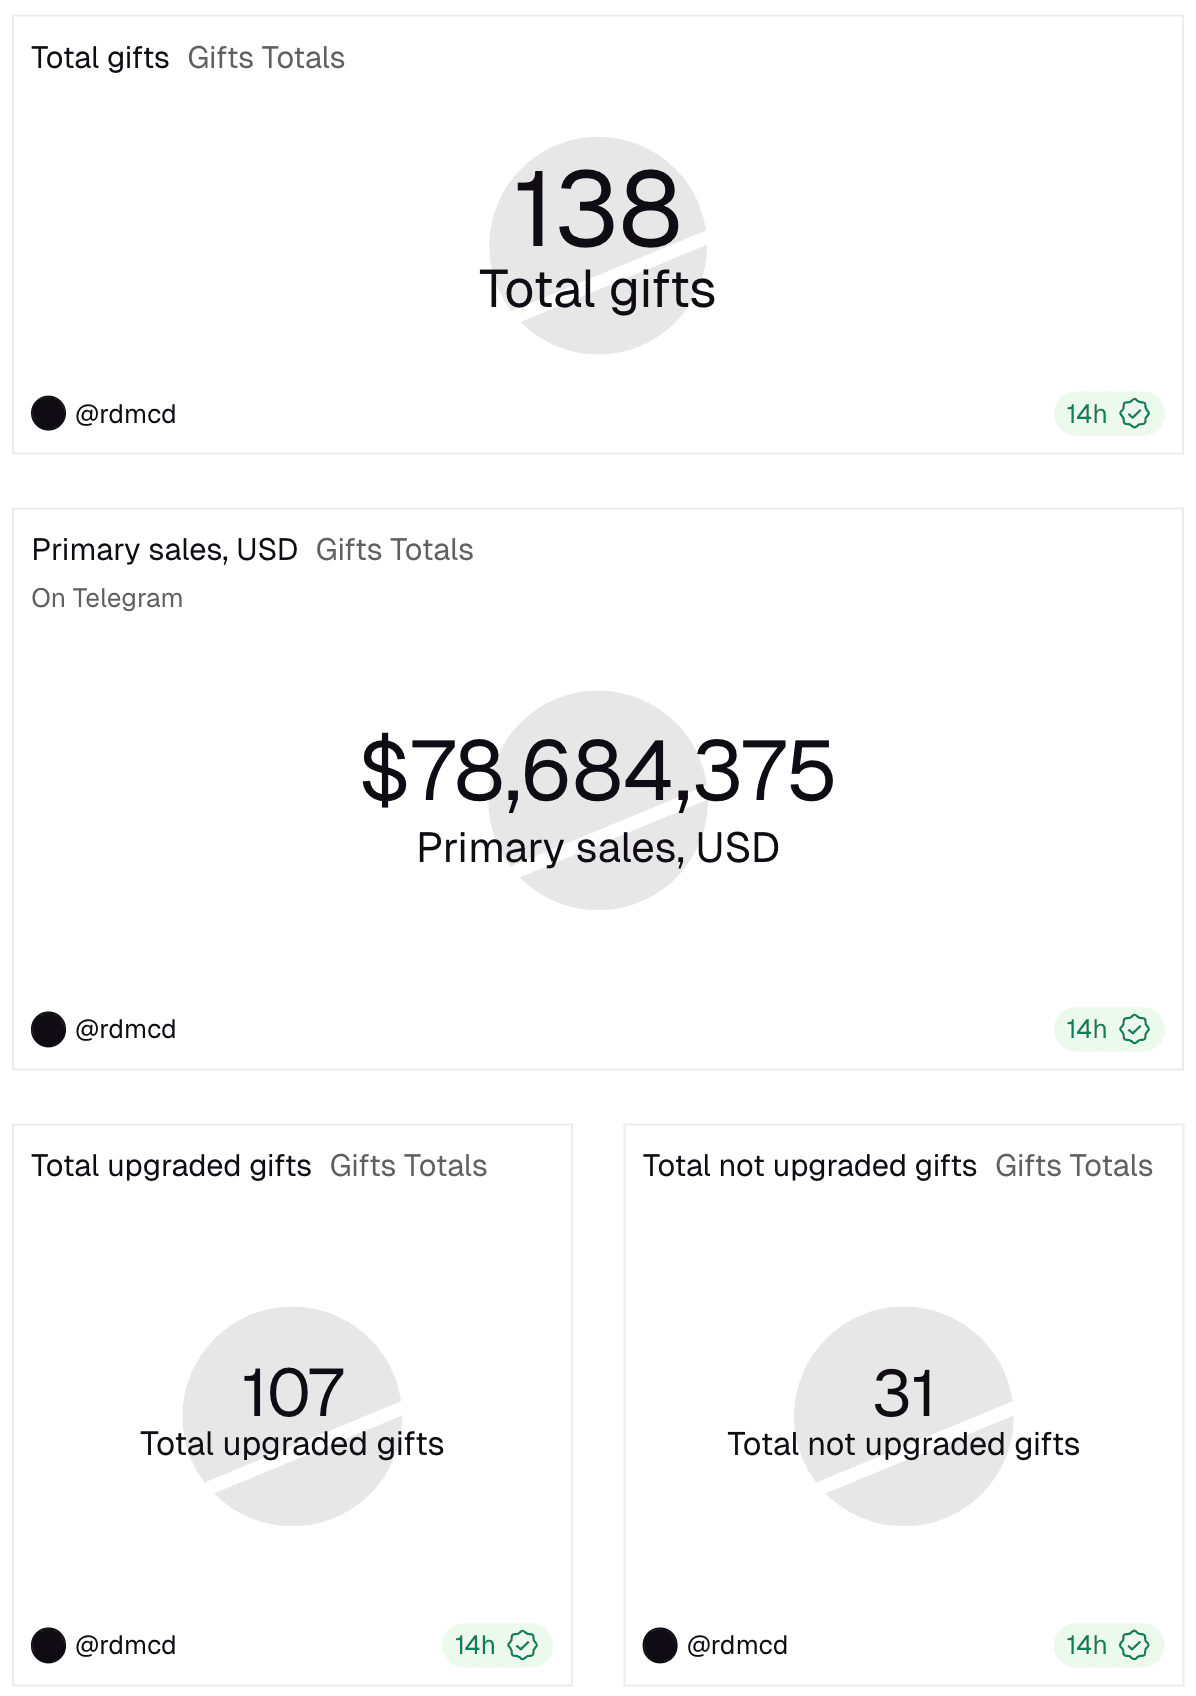Viewport: 1196px width, 1696px height.
Task: Open the "Total gifts" card title
Action: [x=100, y=58]
